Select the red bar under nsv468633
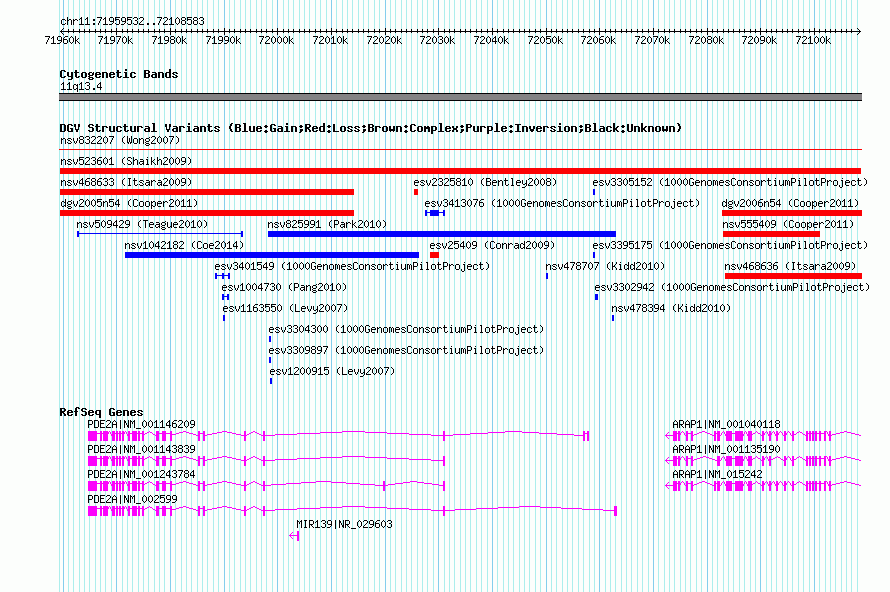This screenshot has height=592, width=890. point(207,192)
